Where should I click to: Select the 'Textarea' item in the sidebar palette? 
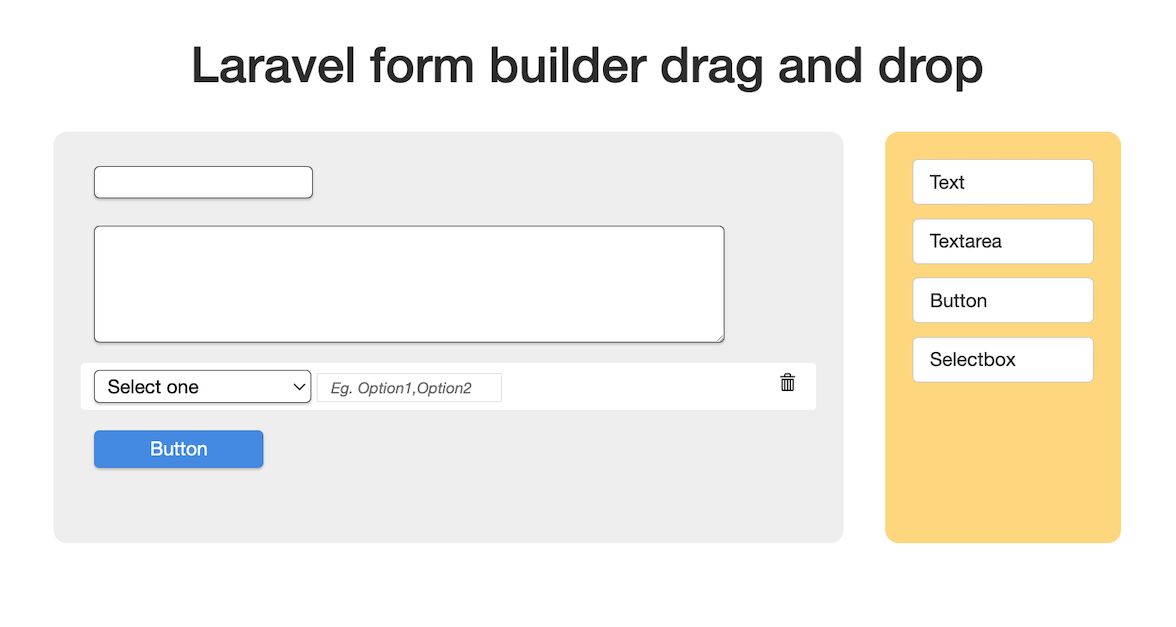tap(1002, 241)
